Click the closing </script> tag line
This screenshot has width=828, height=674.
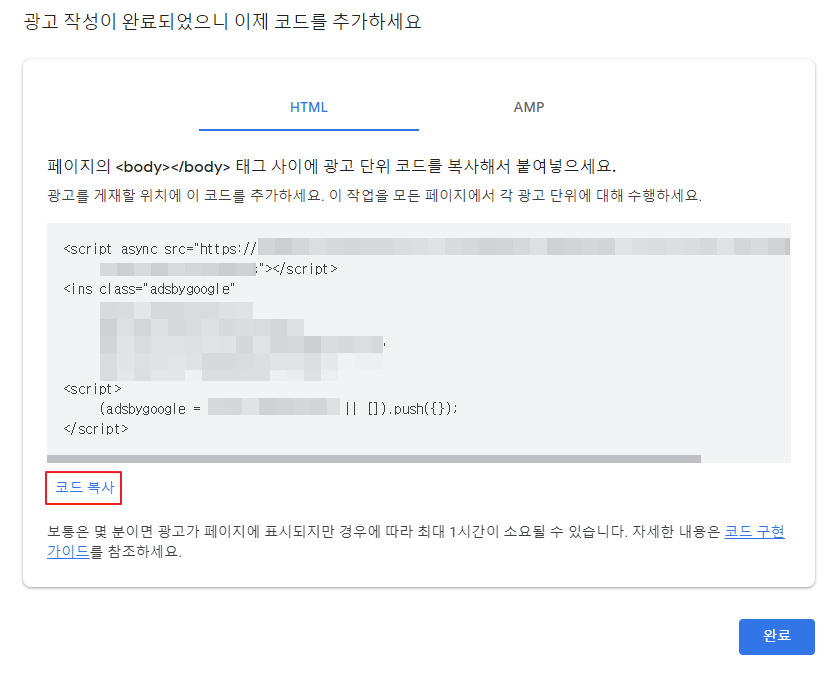pyautogui.click(x=96, y=429)
